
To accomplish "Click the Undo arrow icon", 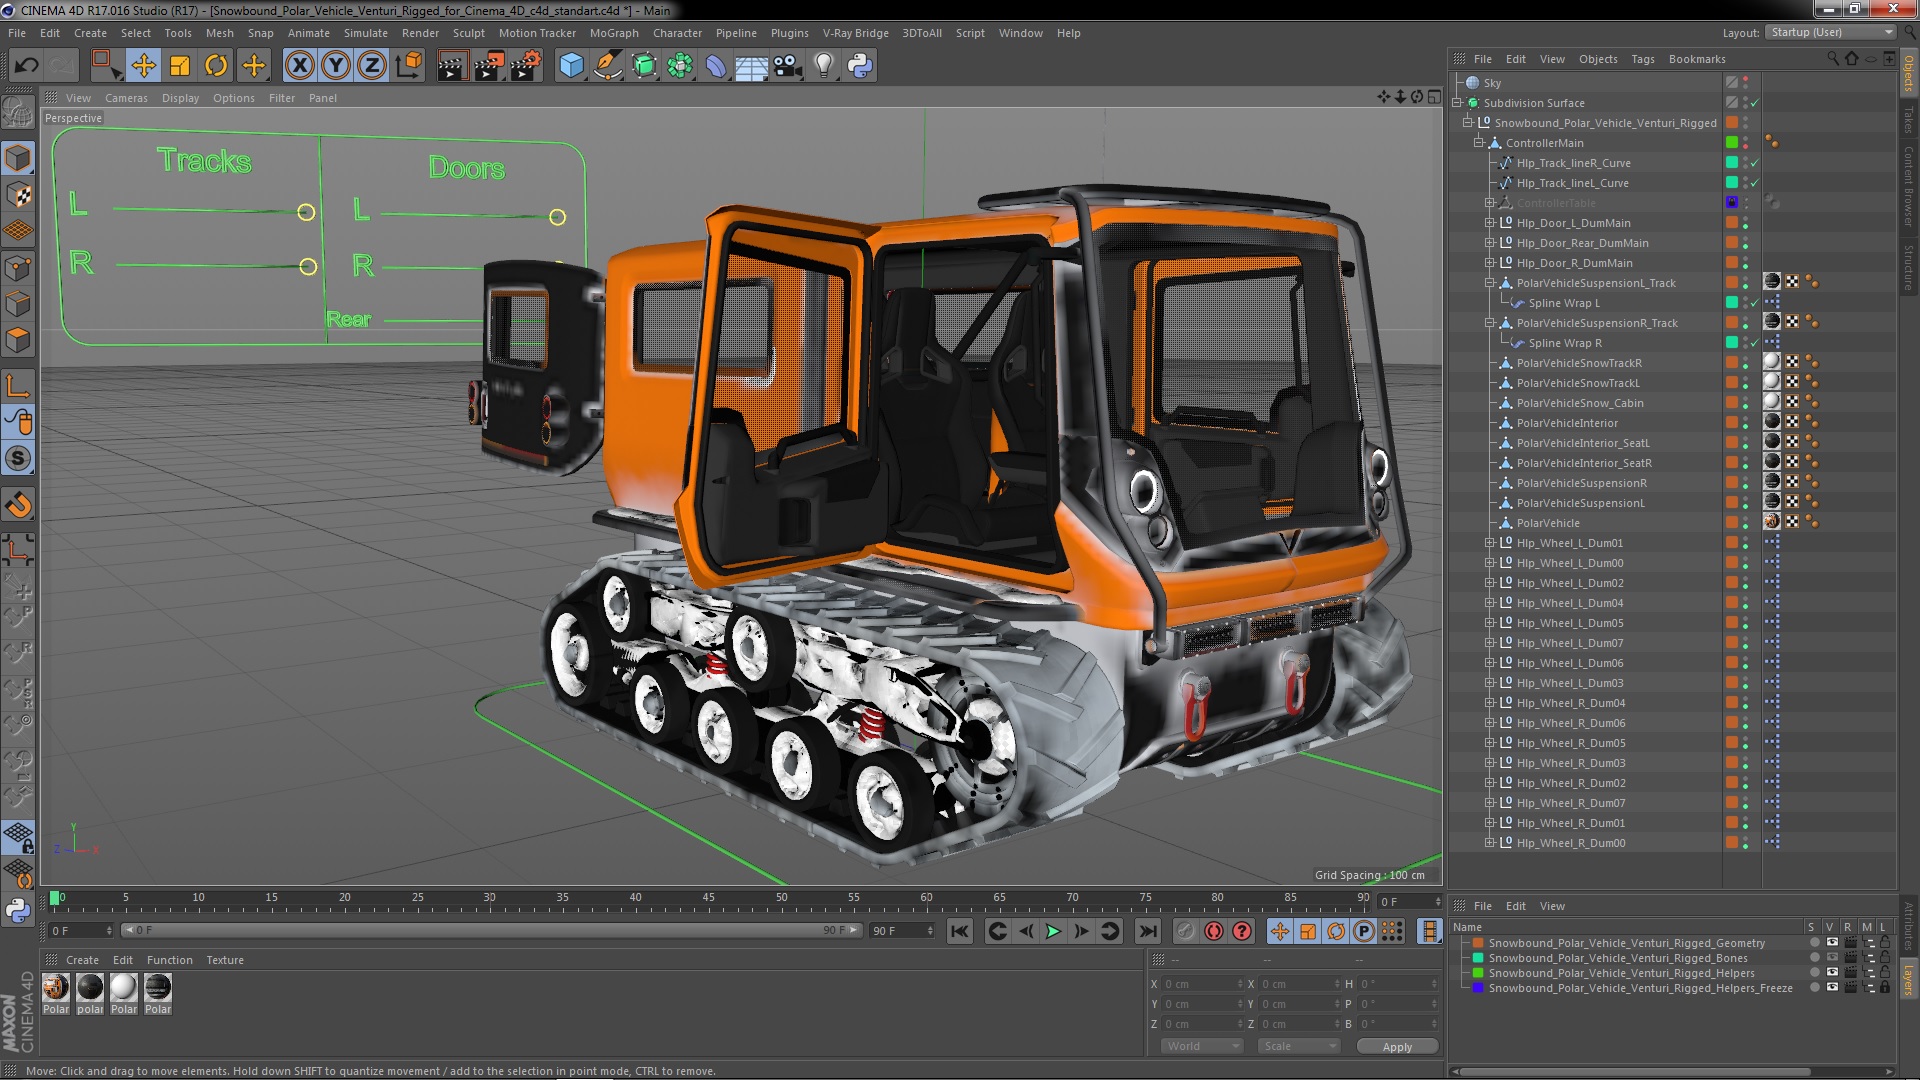I will coord(26,66).
